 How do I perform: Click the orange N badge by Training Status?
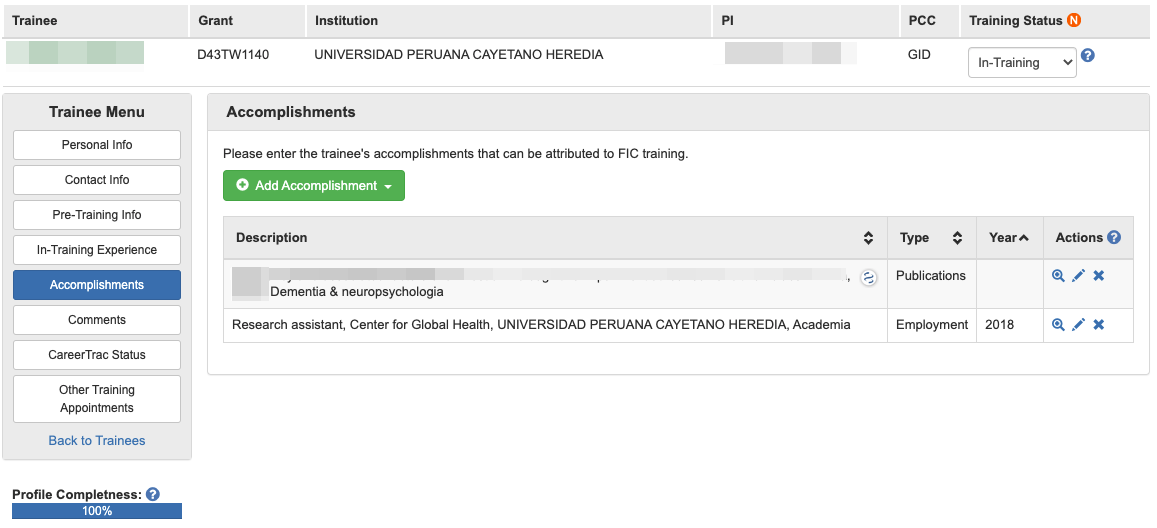tap(1075, 20)
